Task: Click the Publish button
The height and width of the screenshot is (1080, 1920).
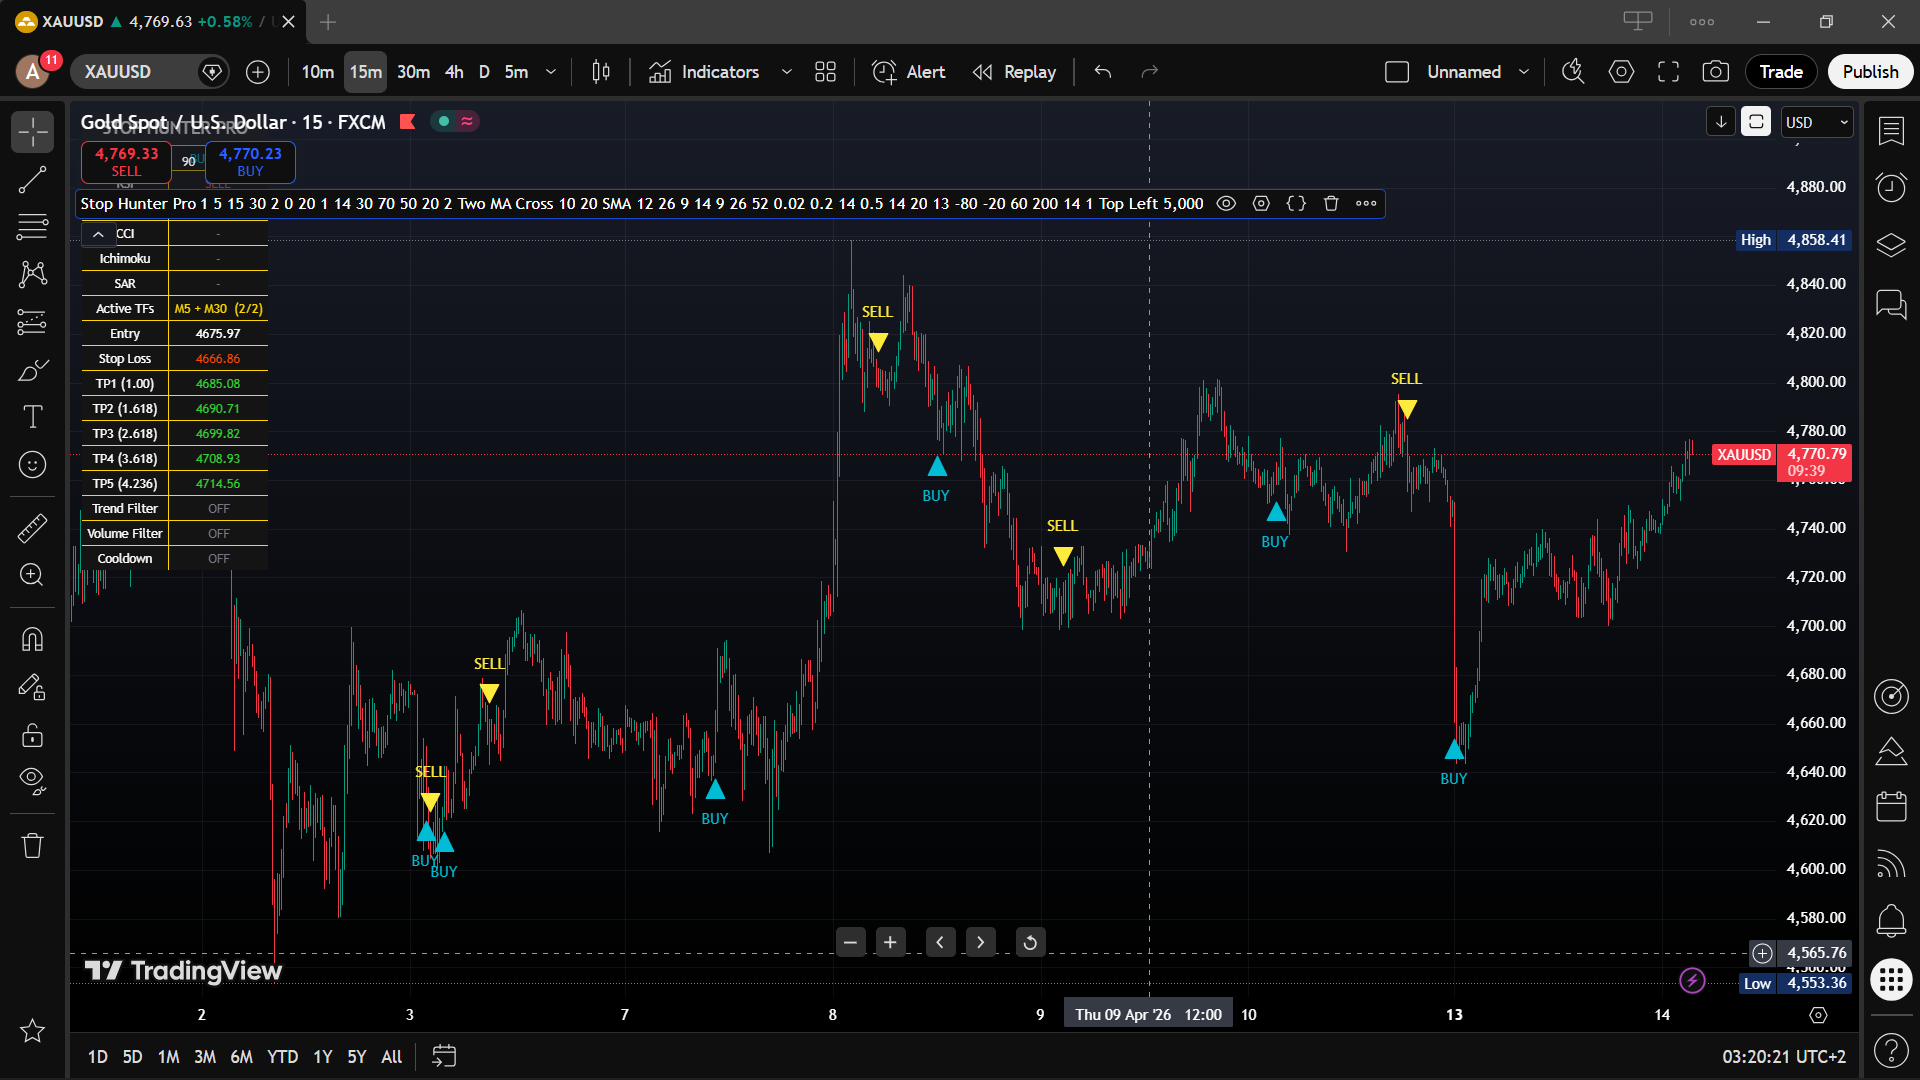Action: click(1870, 71)
